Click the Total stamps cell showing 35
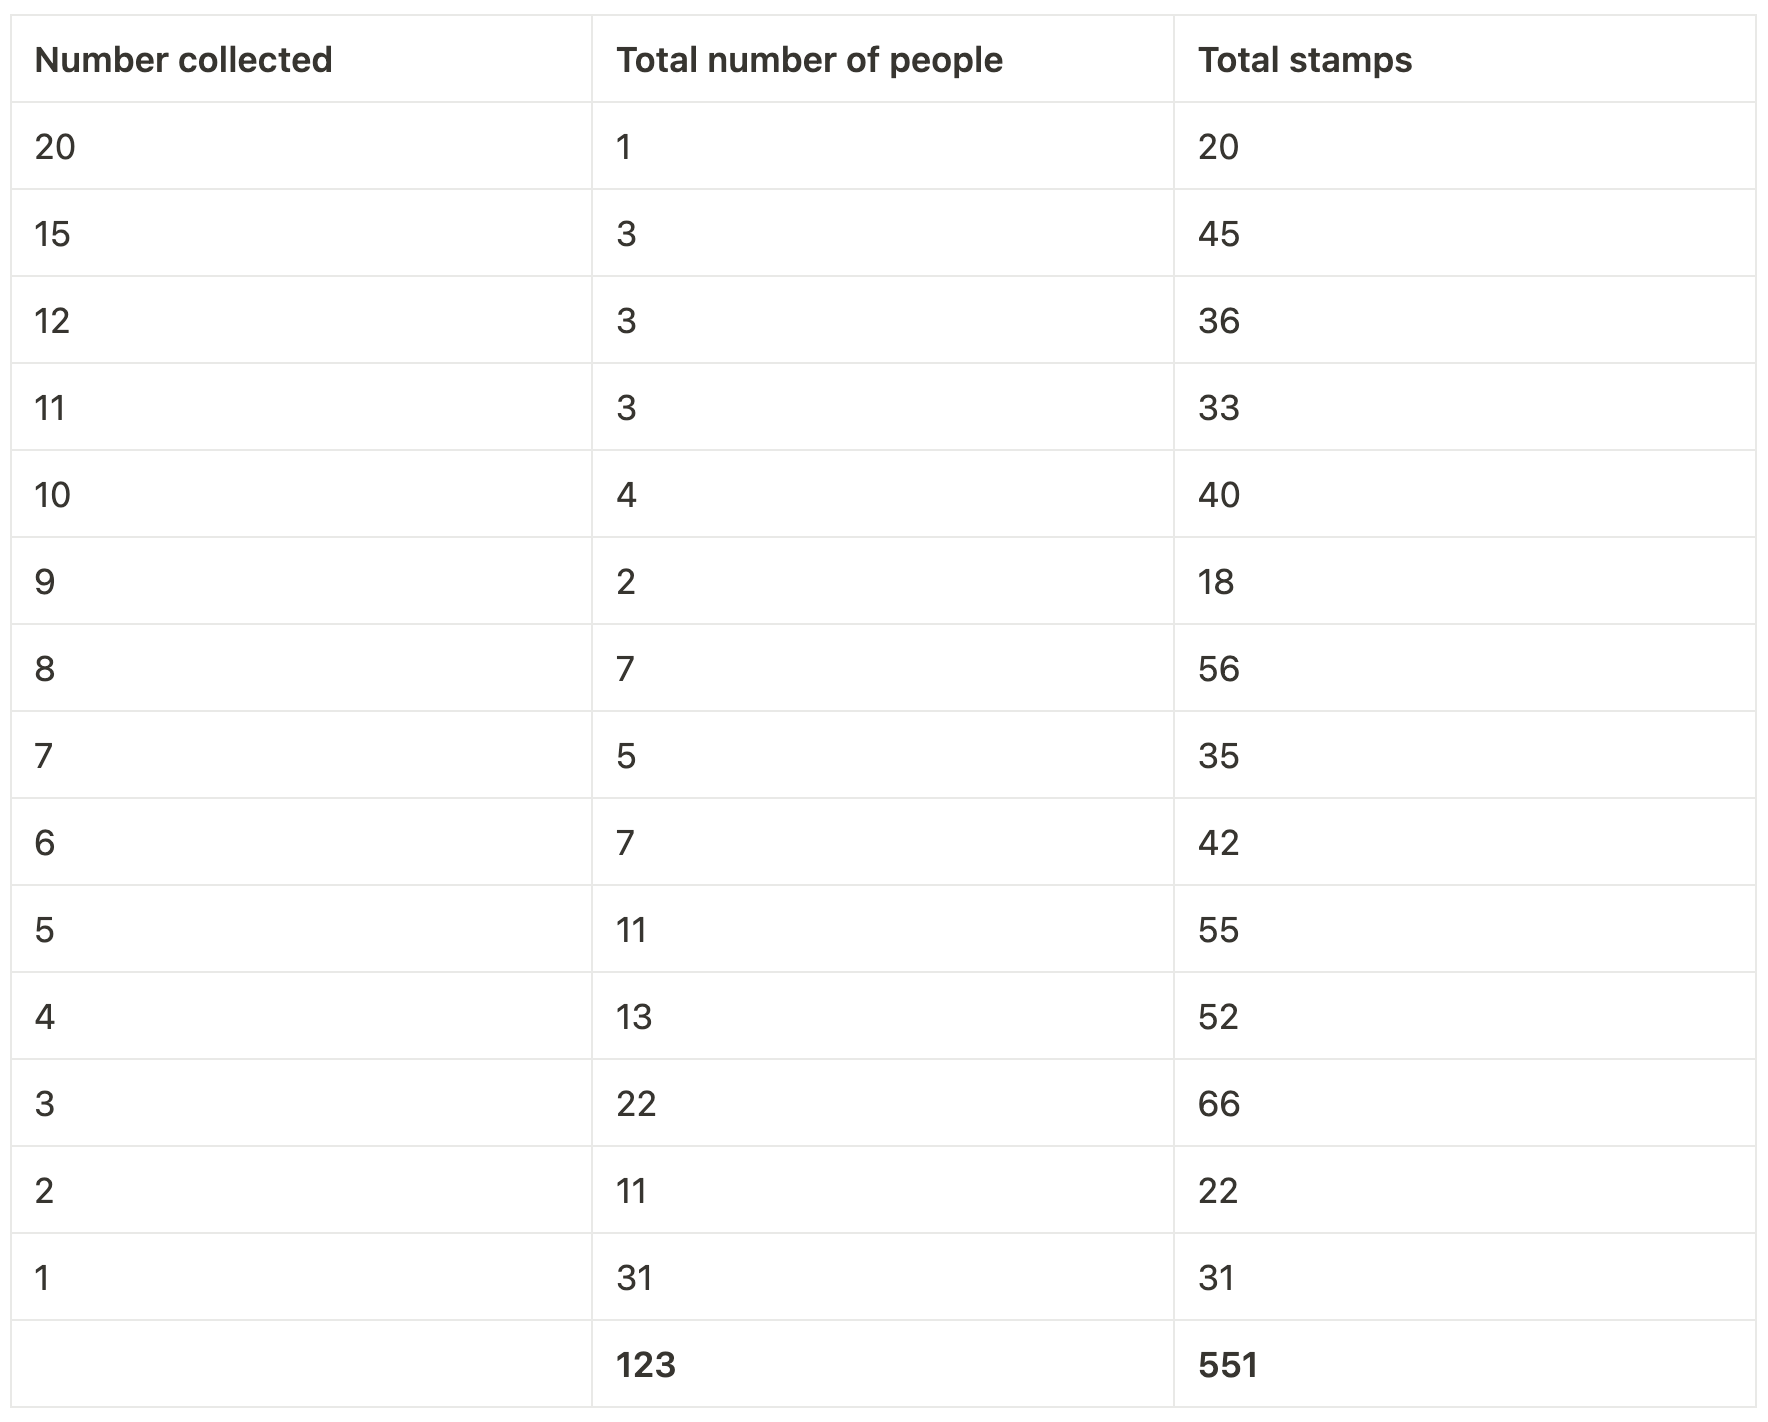Image resolution: width=1768 pixels, height=1422 pixels. 1219,756
